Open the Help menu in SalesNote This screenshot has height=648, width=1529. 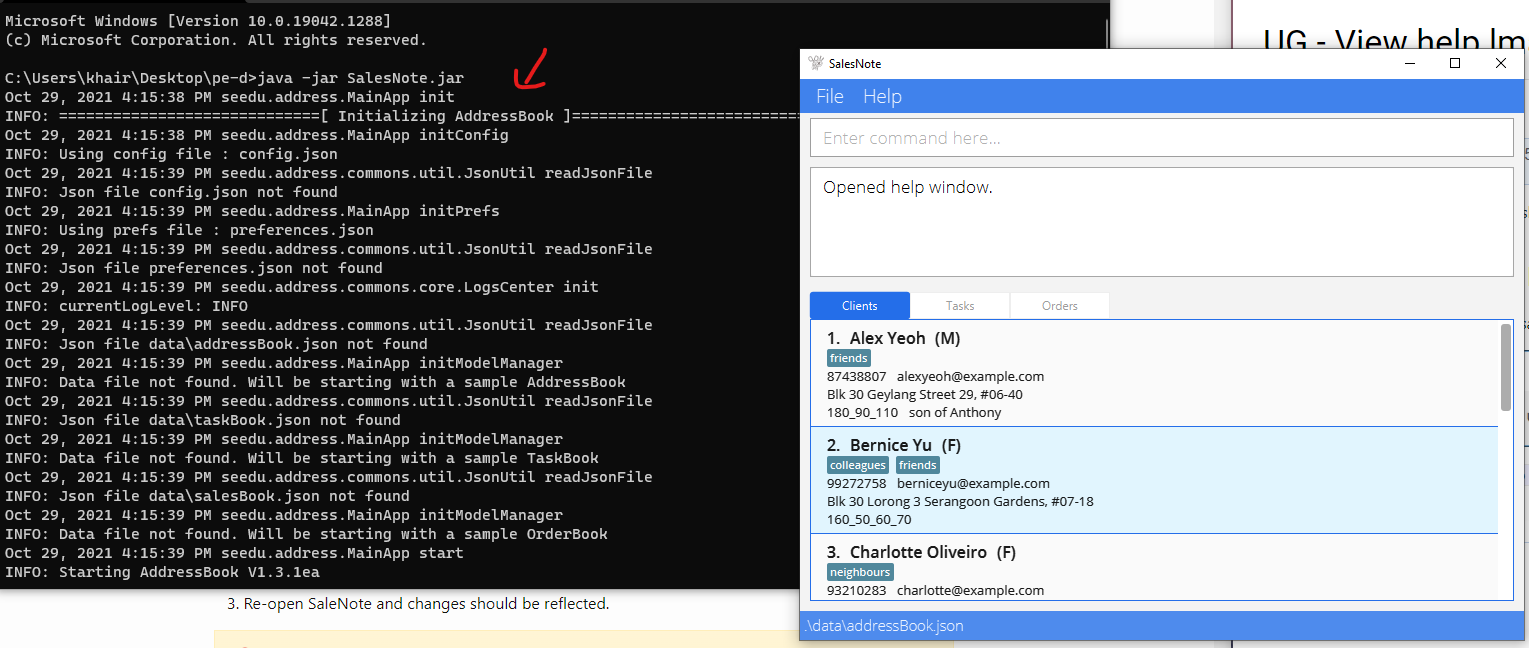882,96
